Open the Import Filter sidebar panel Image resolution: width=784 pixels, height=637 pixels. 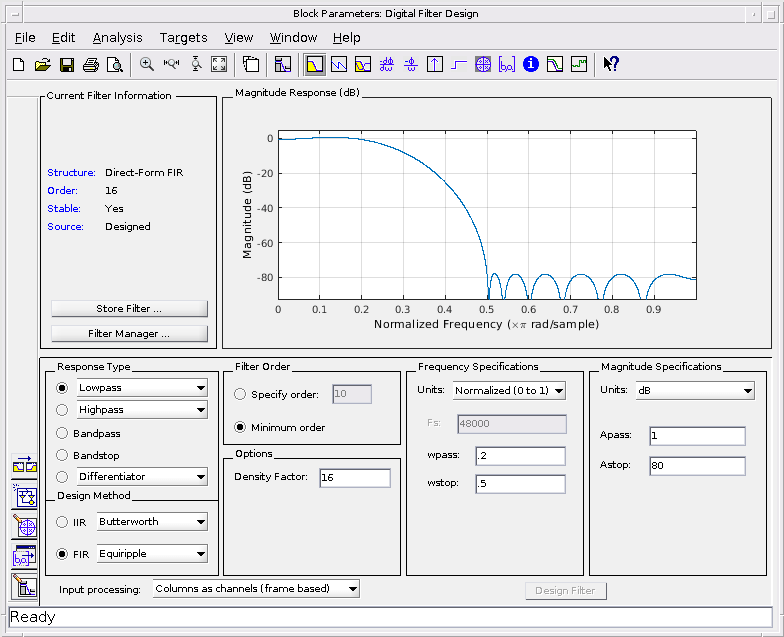(24, 556)
